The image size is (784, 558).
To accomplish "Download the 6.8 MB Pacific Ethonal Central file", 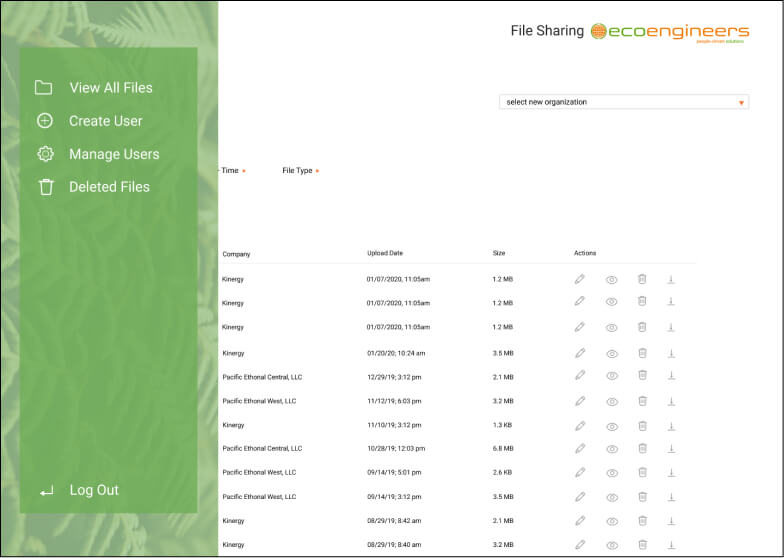I will click(x=672, y=448).
